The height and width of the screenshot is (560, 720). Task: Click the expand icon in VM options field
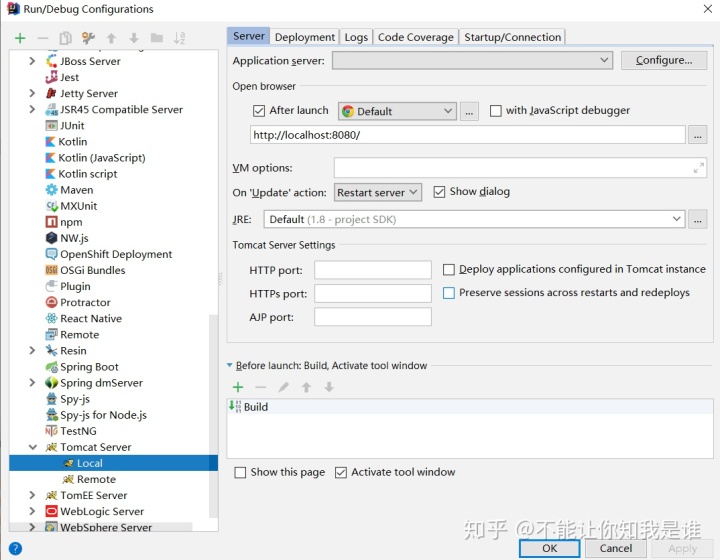click(698, 168)
